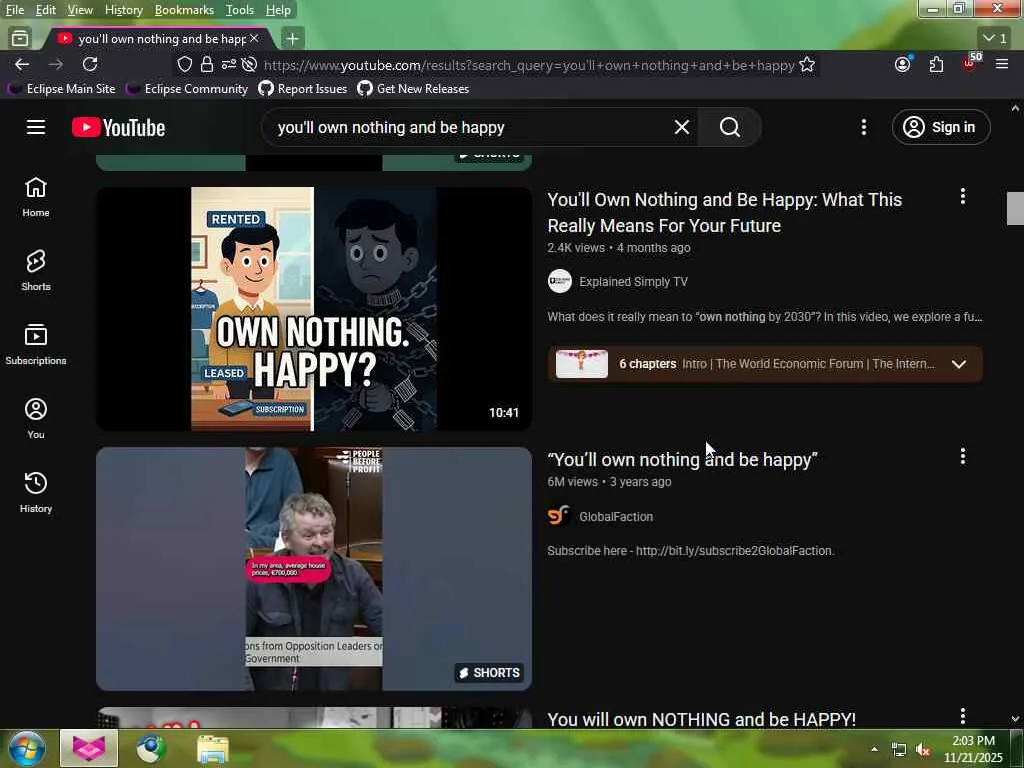Open options for GlobalFaction video

pos(962,456)
